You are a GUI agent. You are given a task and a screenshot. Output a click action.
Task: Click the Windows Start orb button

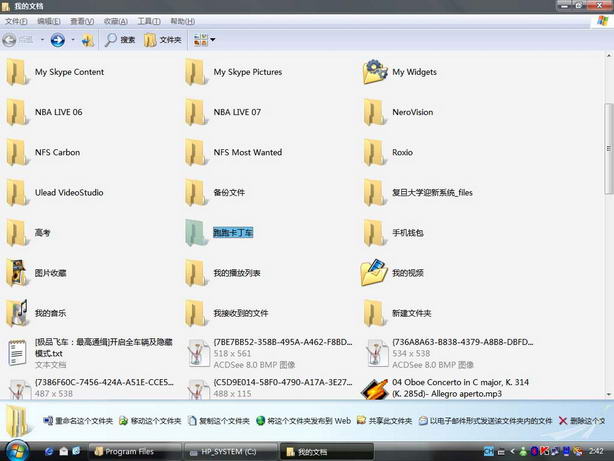click(x=17, y=450)
